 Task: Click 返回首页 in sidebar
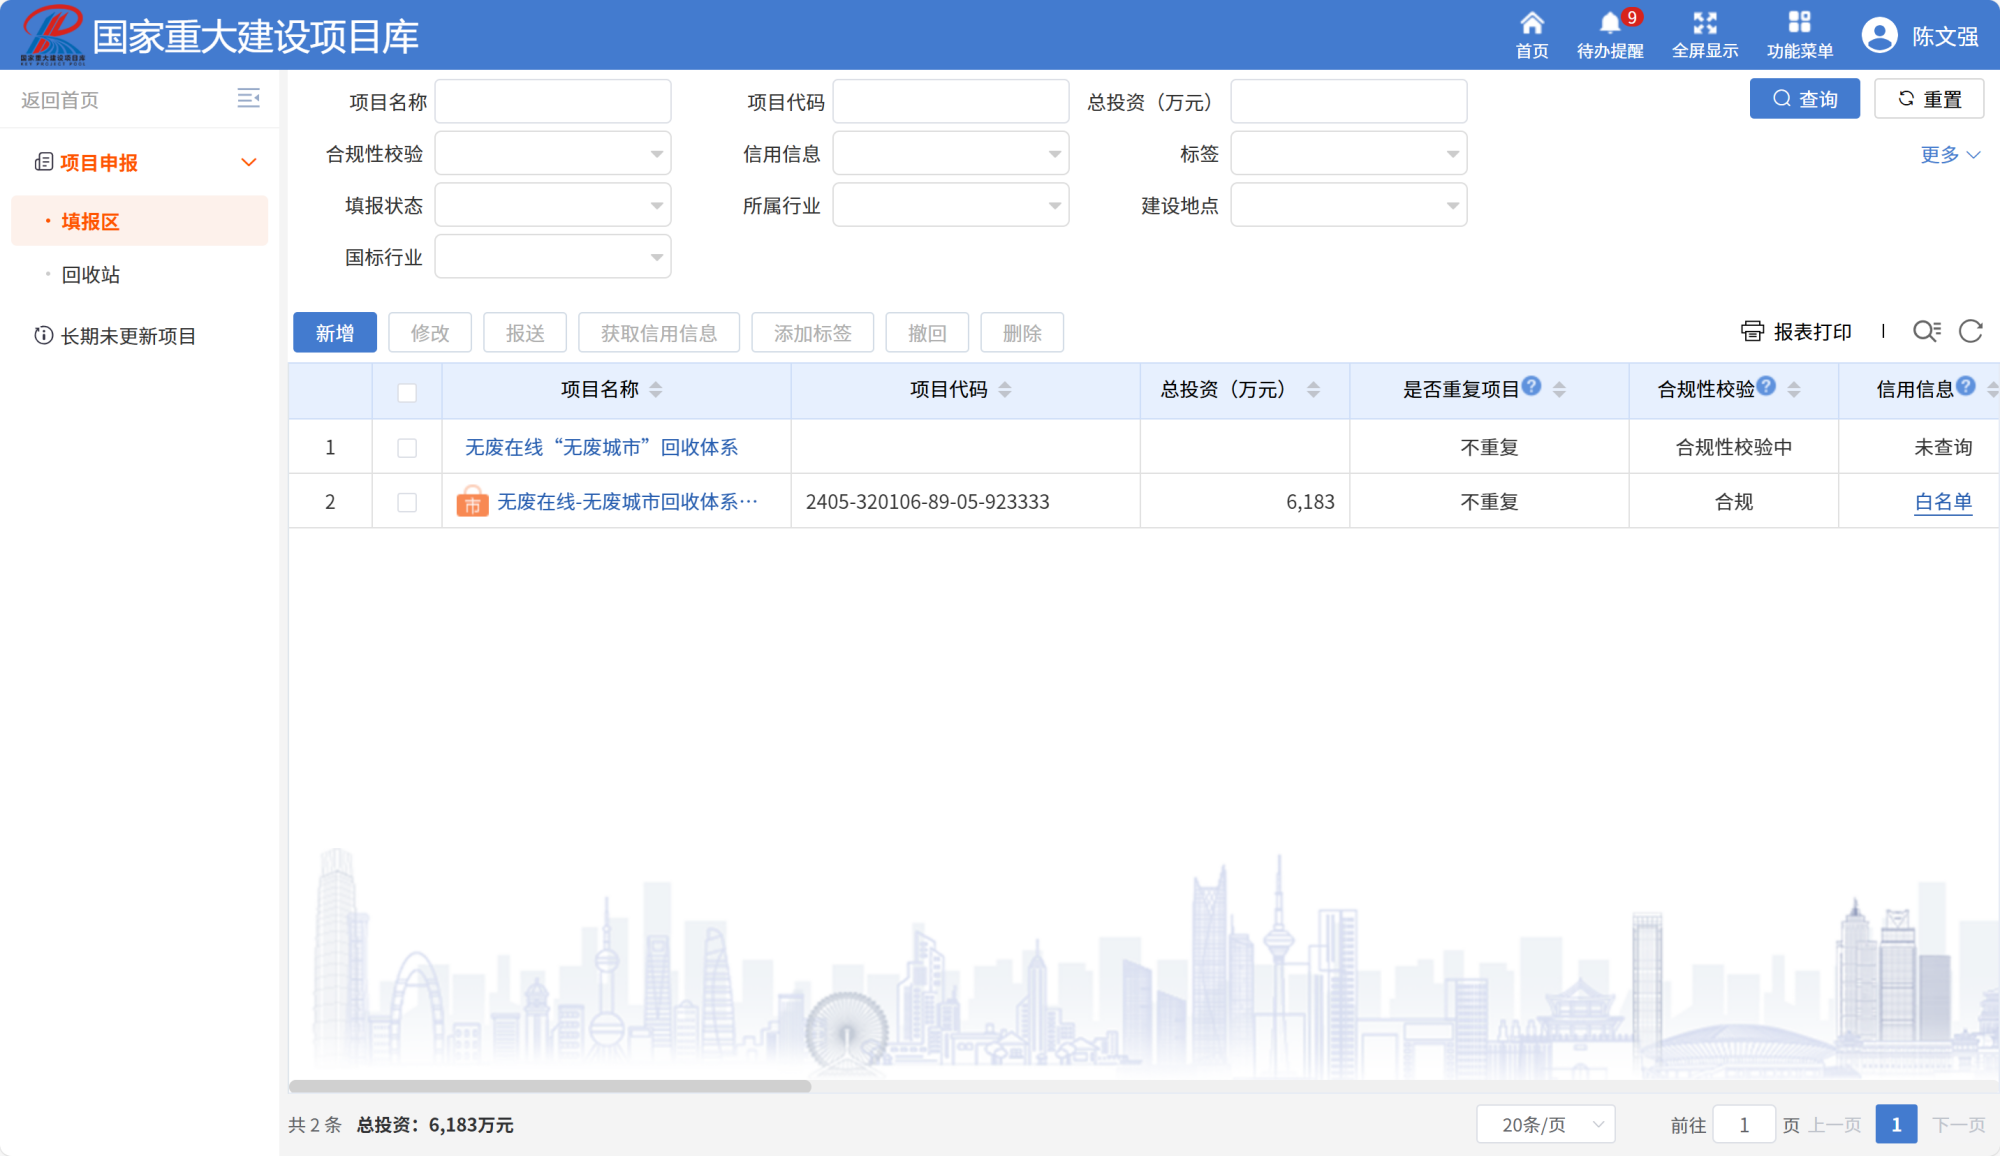60,100
